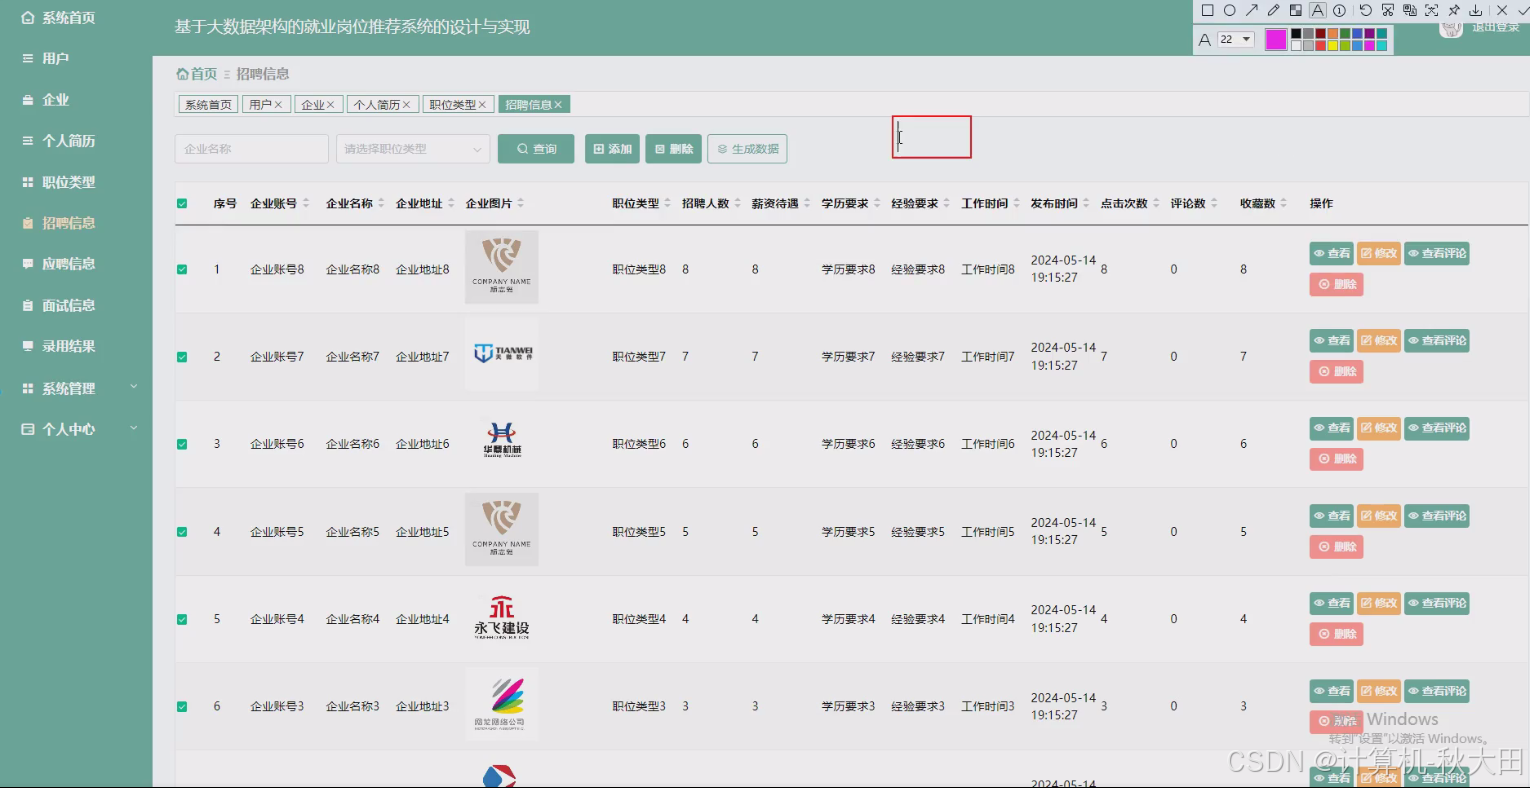Viewport: 1530px width, 788px height.
Task: Click the translate icon in capture toolbar
Action: click(x=1410, y=10)
